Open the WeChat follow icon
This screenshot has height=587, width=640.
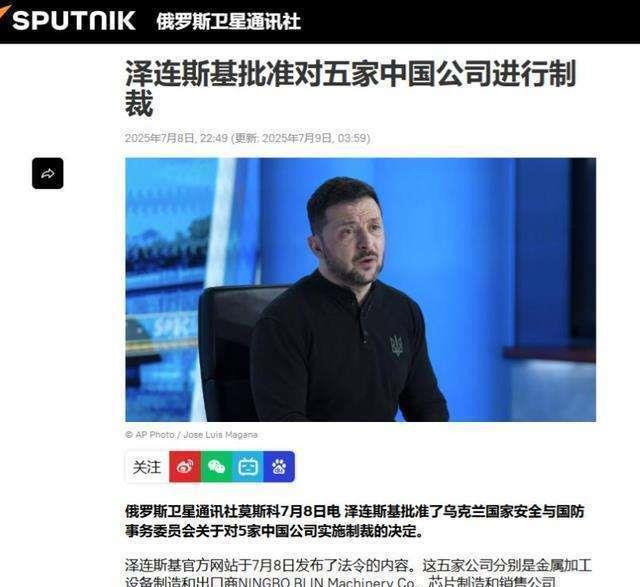216,467
